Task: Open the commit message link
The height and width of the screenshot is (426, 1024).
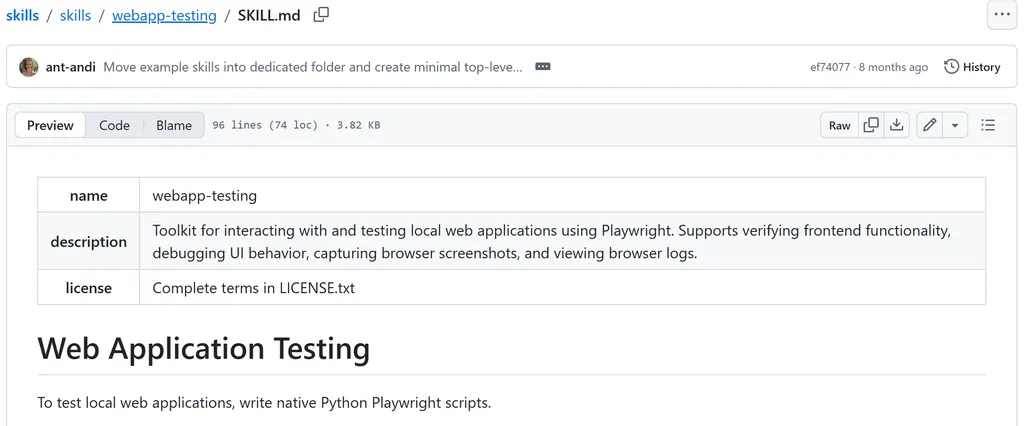Action: pos(313,67)
